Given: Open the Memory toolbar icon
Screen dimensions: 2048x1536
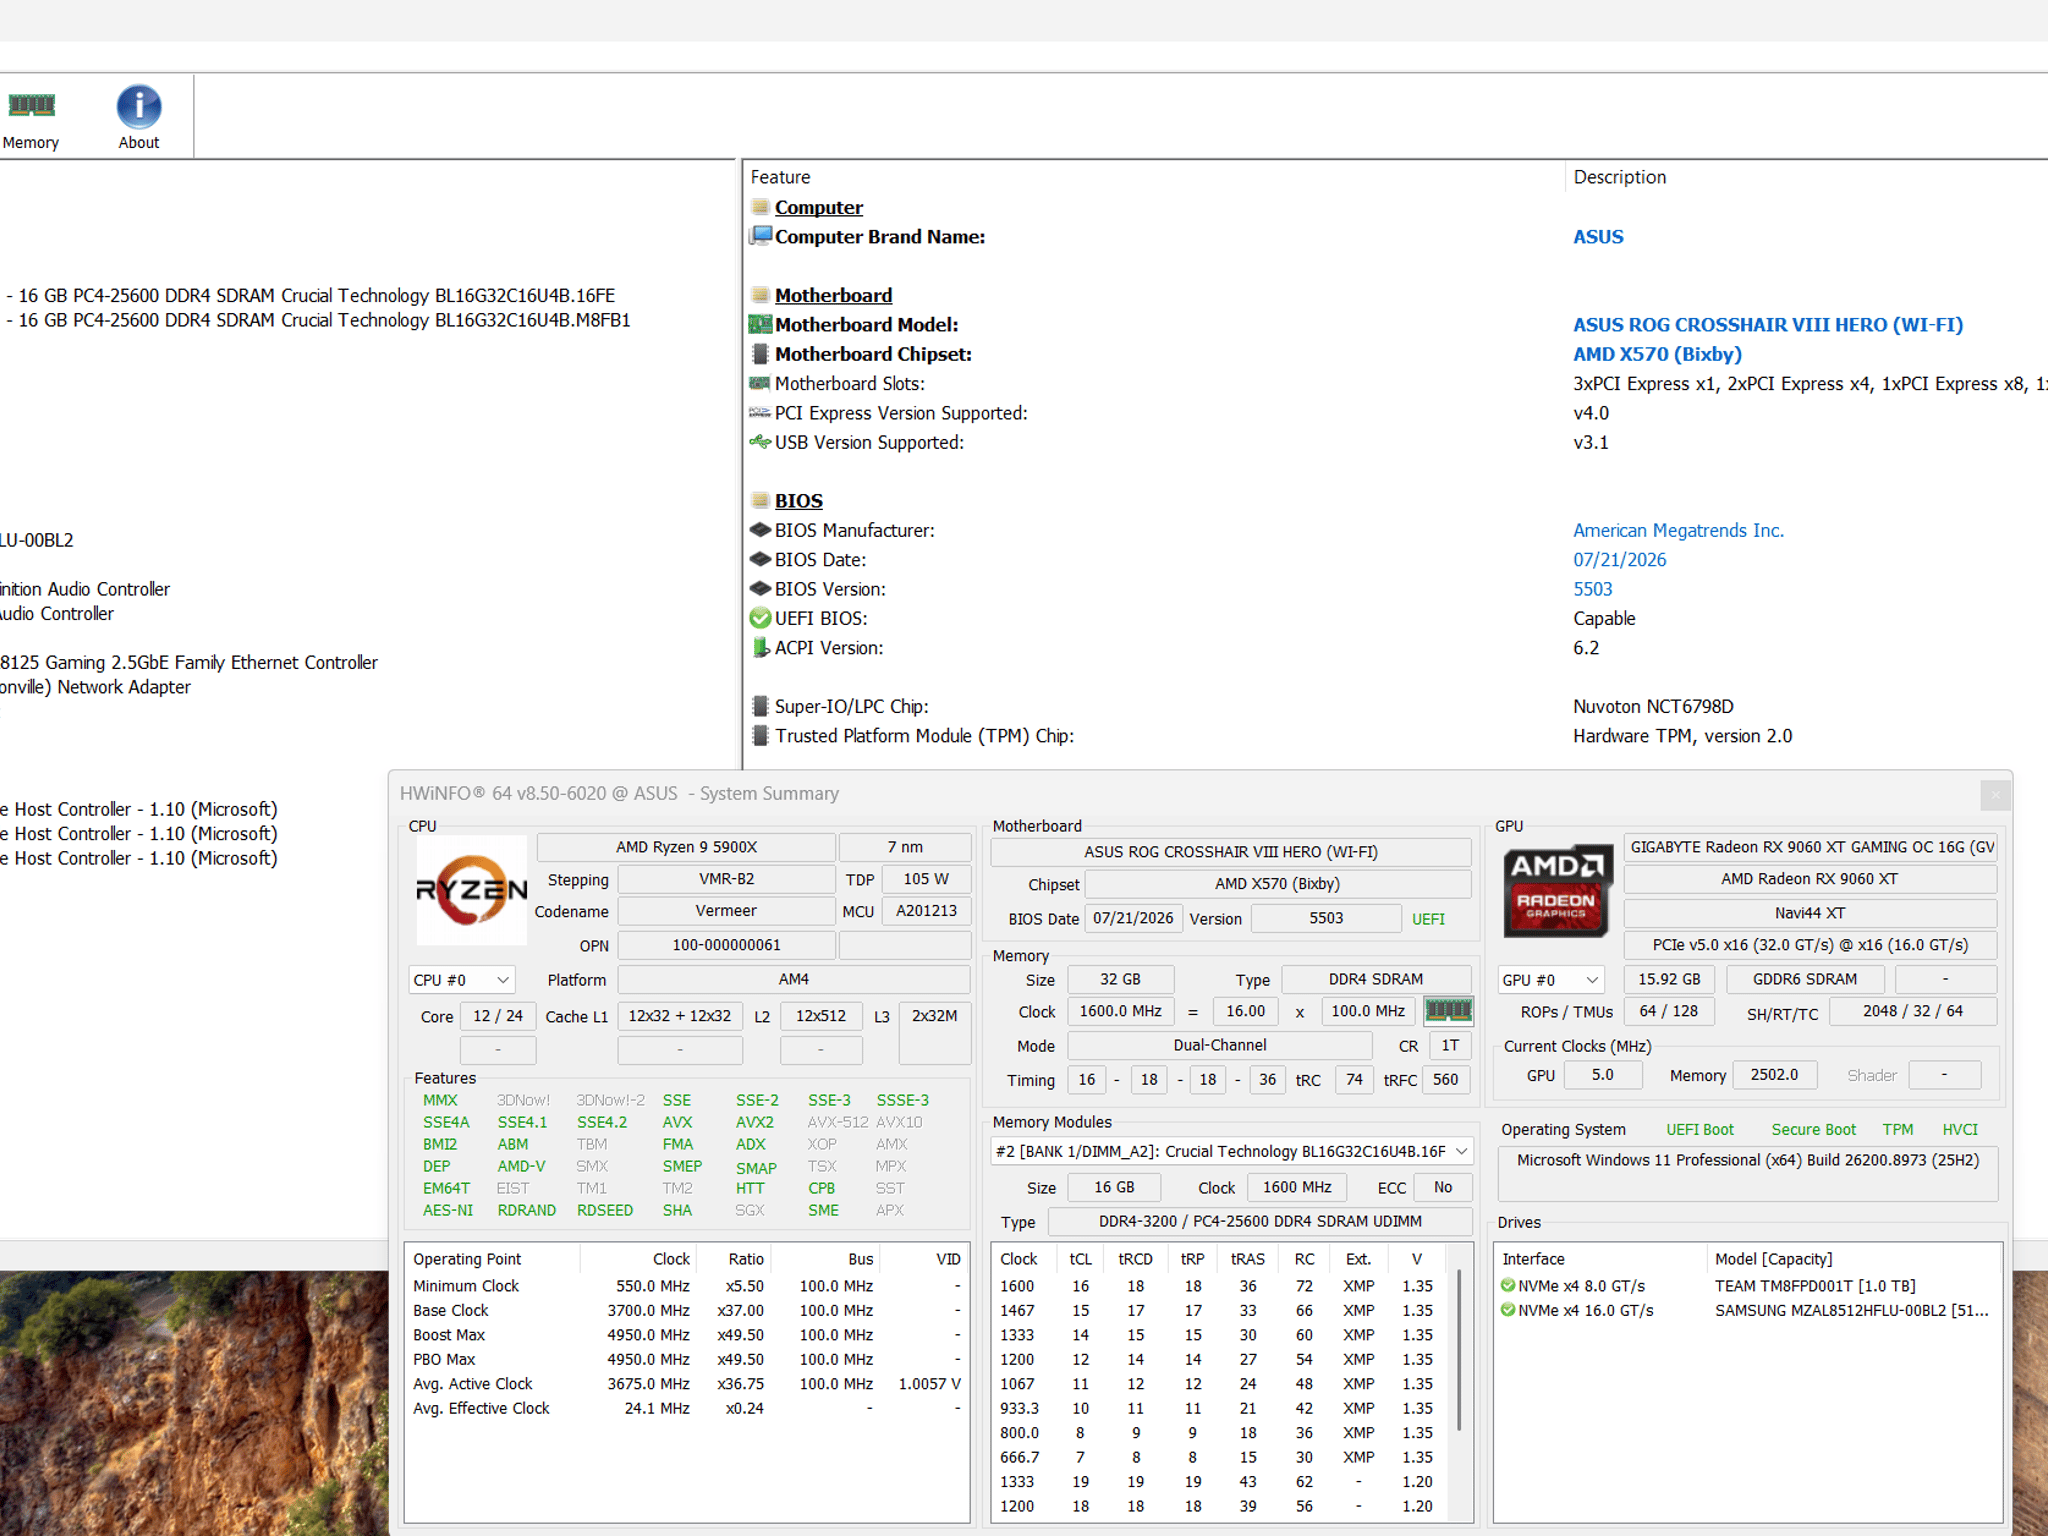Looking at the screenshot, I should pyautogui.click(x=31, y=117).
